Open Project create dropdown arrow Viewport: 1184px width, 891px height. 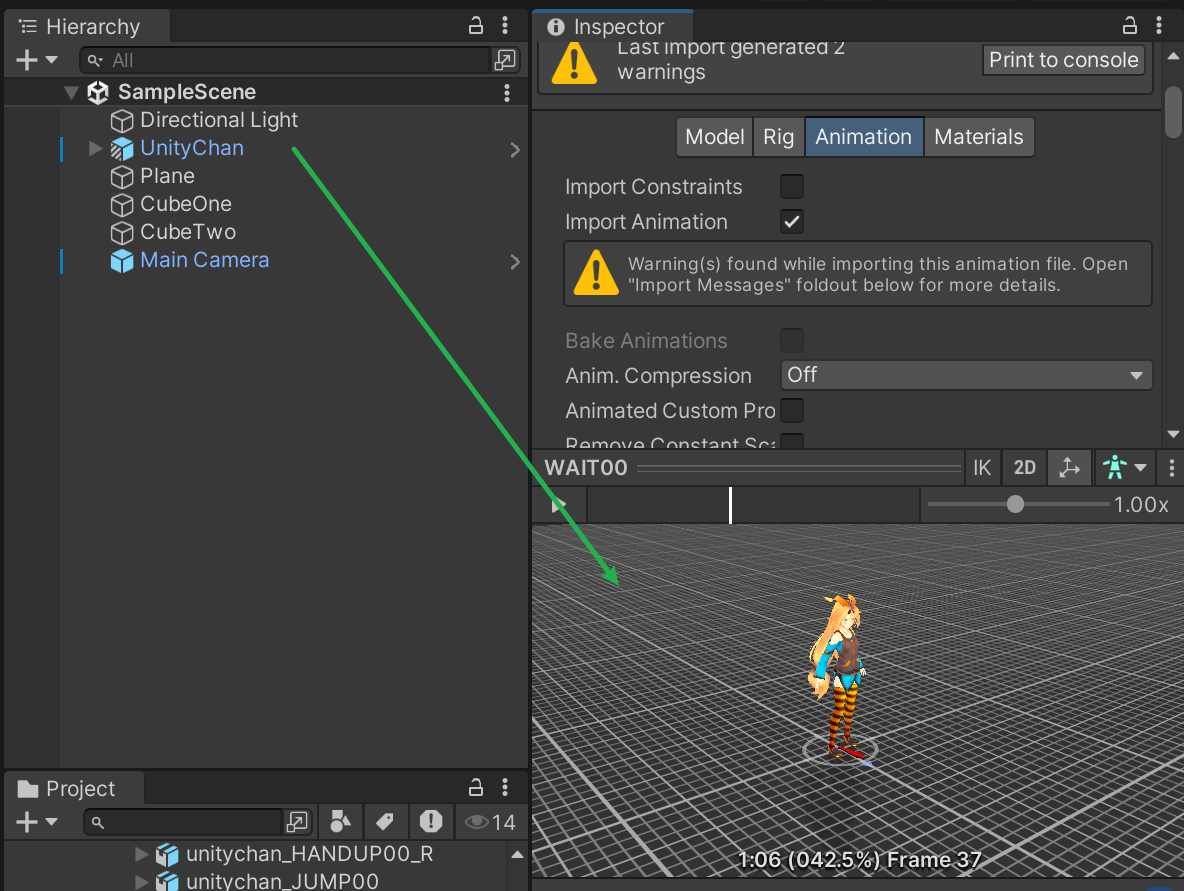pyautogui.click(x=51, y=822)
